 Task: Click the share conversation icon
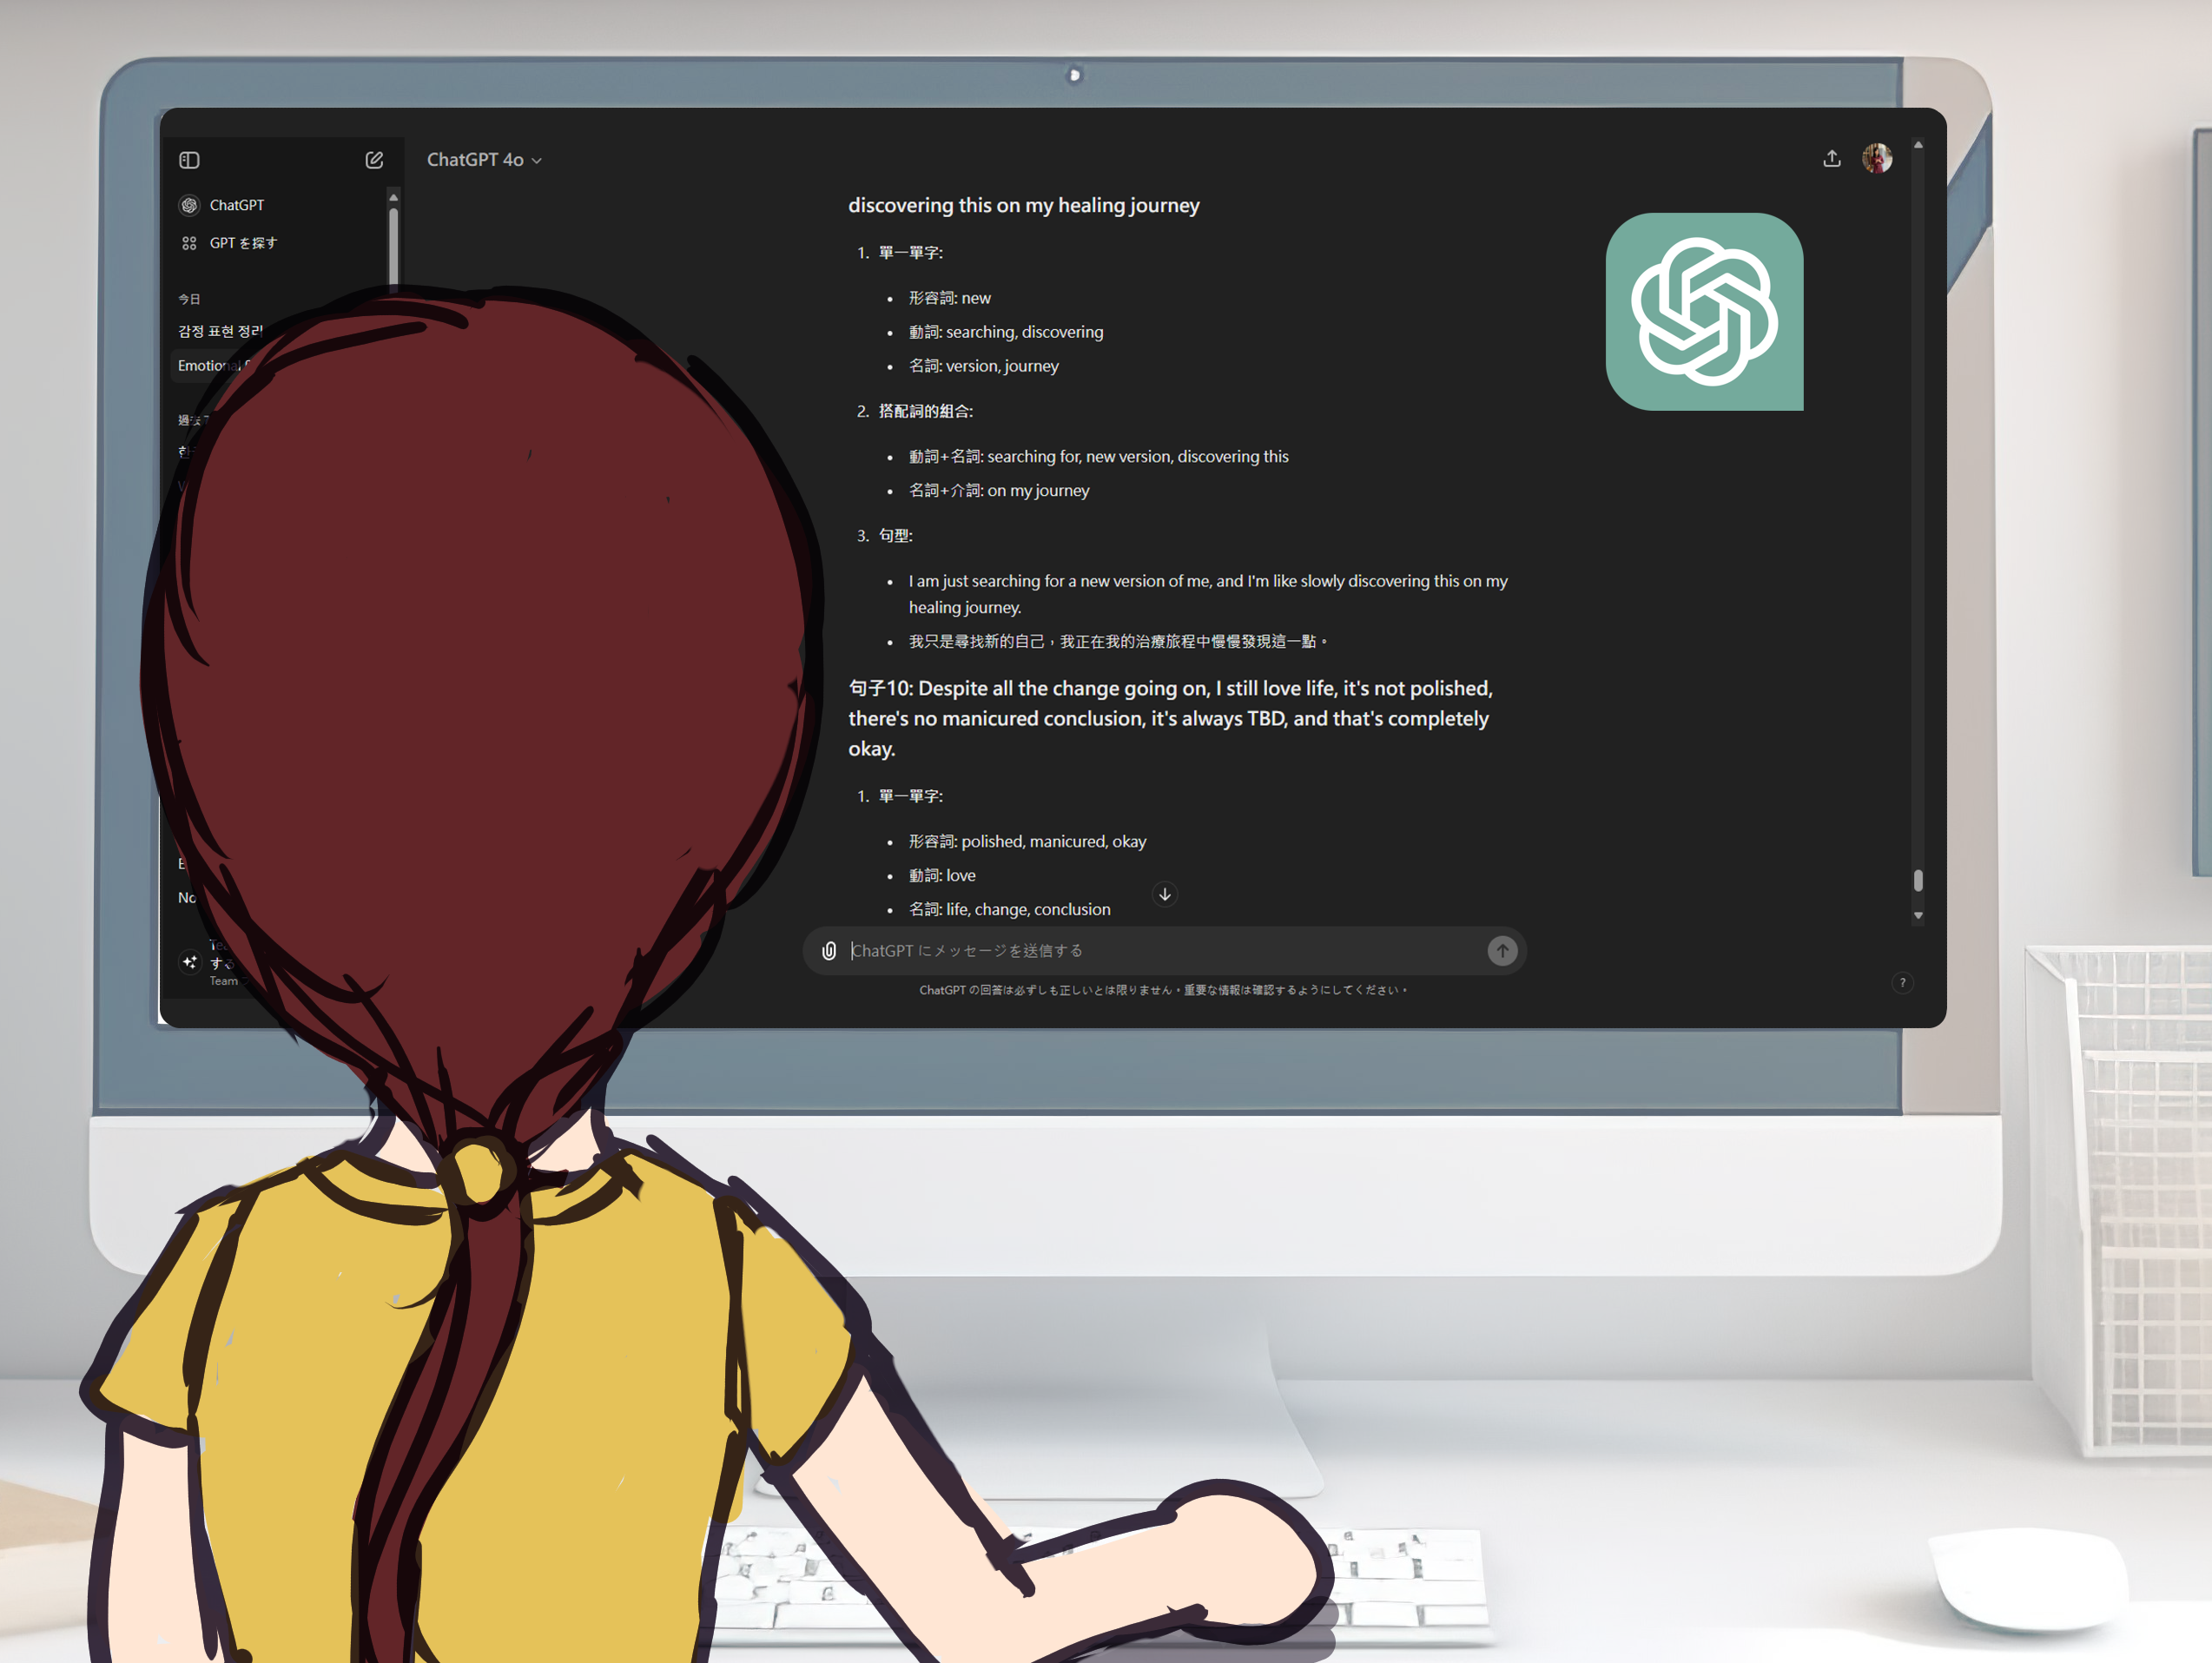[x=1831, y=159]
